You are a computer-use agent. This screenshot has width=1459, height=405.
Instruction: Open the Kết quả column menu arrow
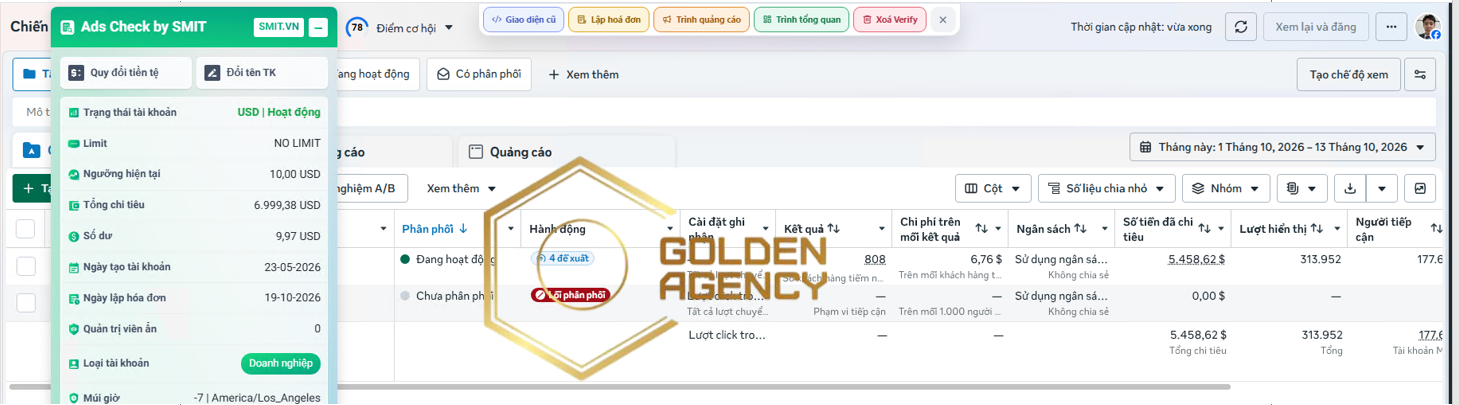tap(882, 229)
